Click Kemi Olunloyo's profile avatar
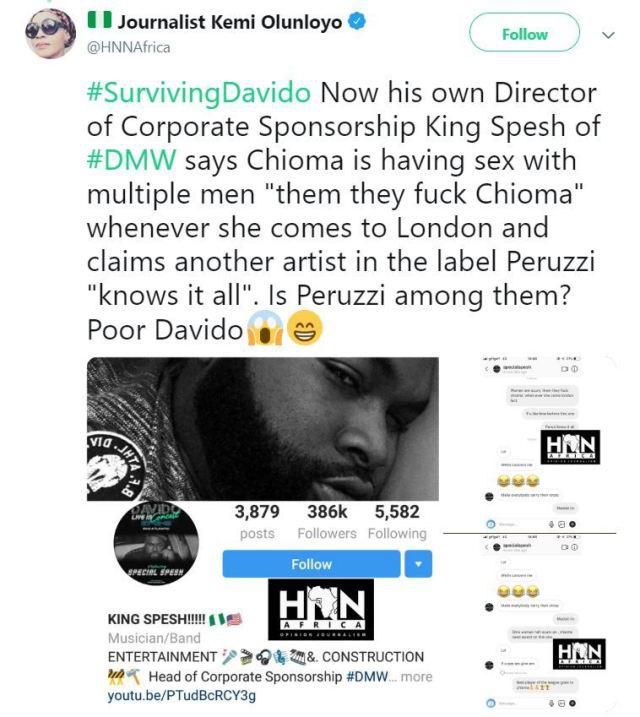 pos(51,34)
